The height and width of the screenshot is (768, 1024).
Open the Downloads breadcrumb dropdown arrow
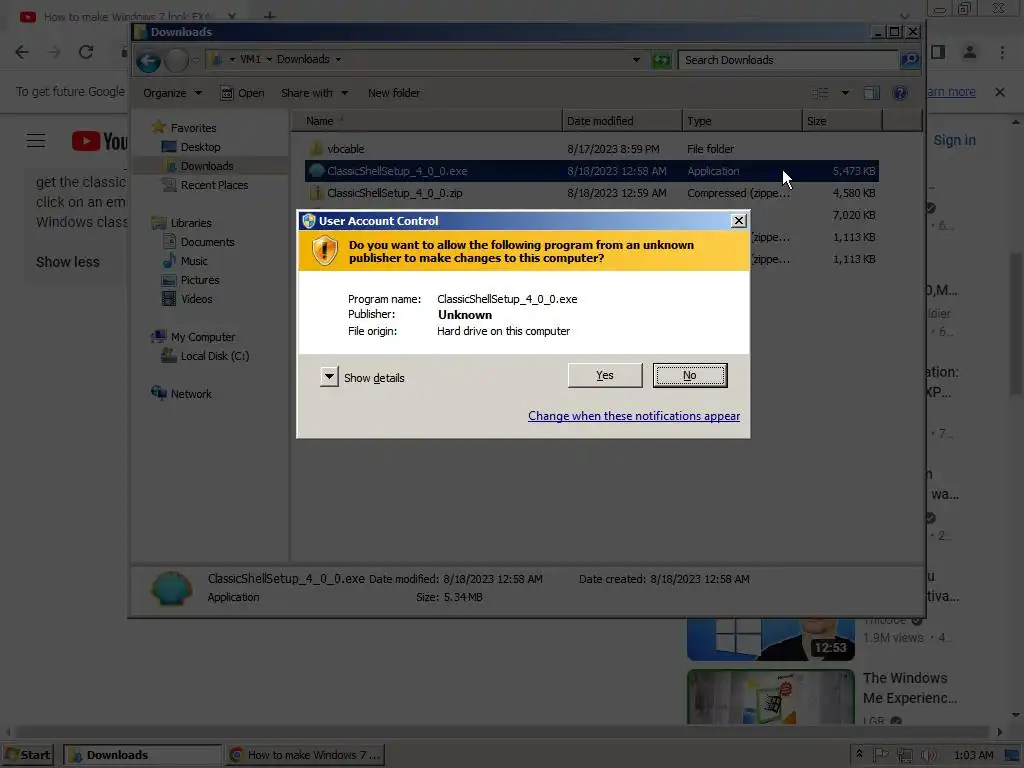[x=338, y=59]
